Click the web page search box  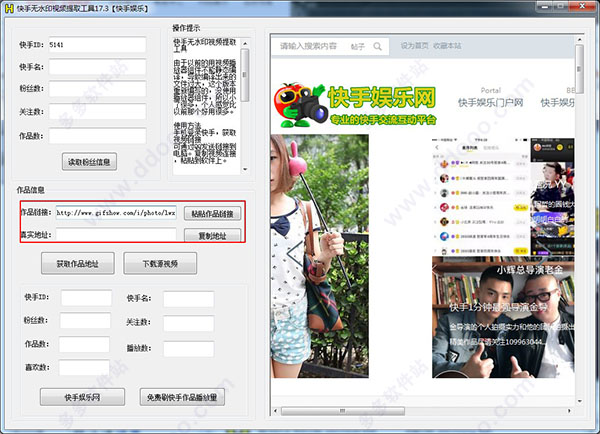[x=308, y=46]
